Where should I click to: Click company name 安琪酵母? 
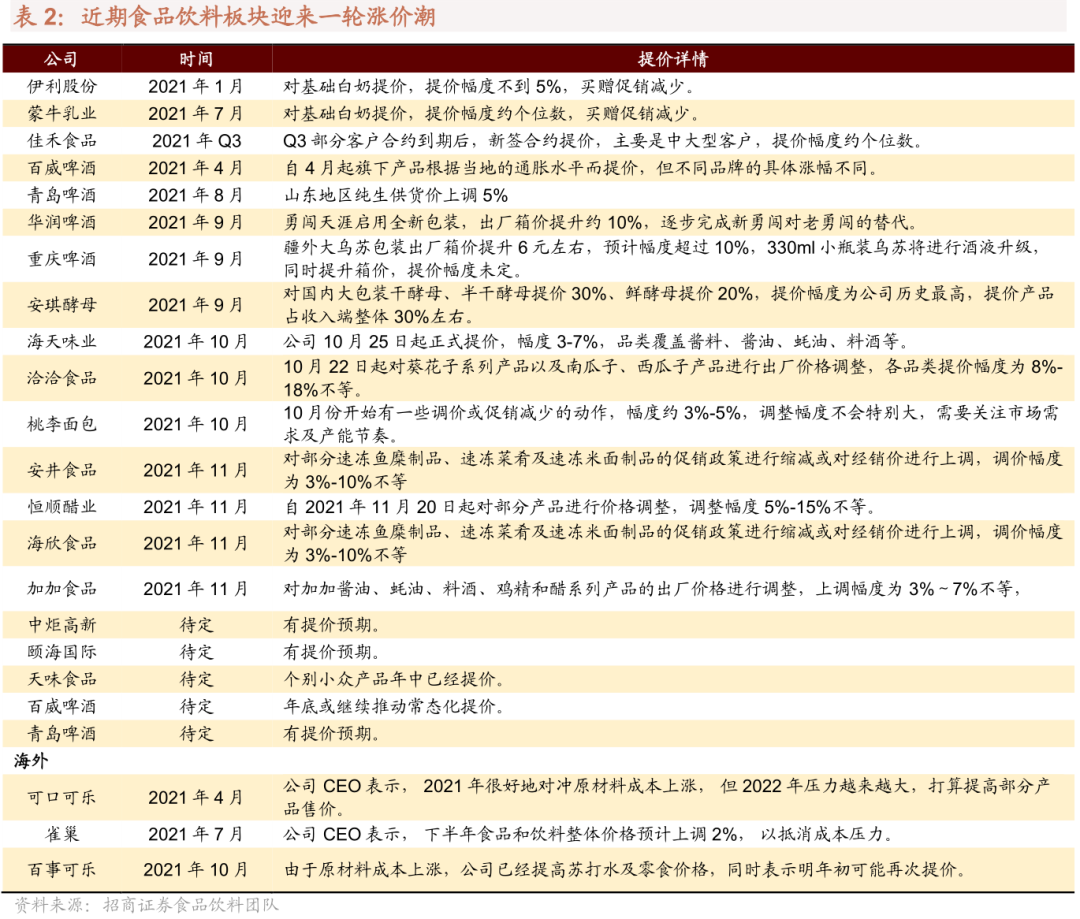tap(61, 304)
